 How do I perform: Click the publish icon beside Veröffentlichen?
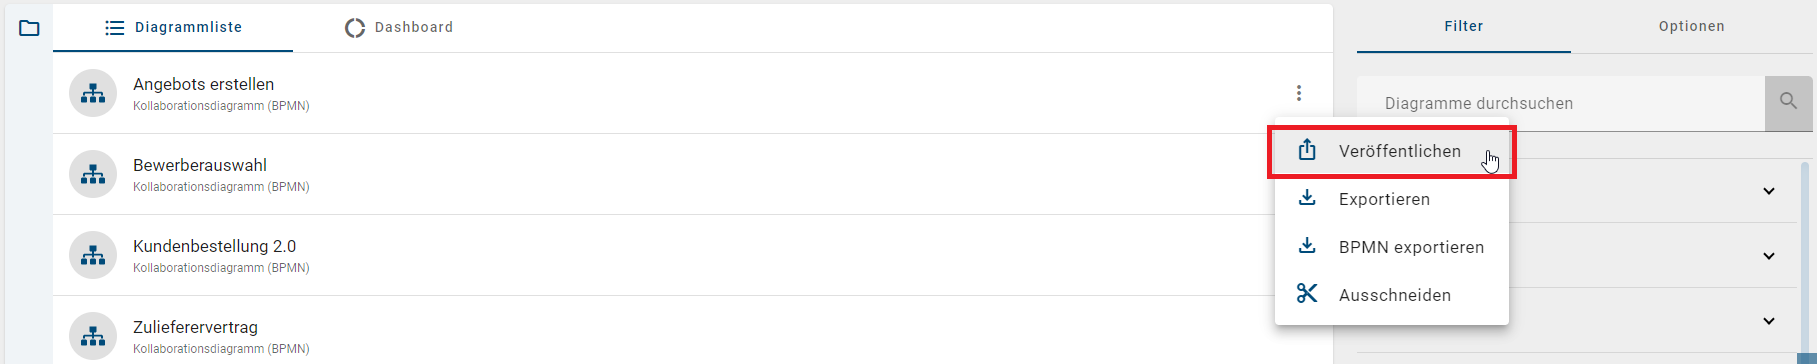(1307, 150)
